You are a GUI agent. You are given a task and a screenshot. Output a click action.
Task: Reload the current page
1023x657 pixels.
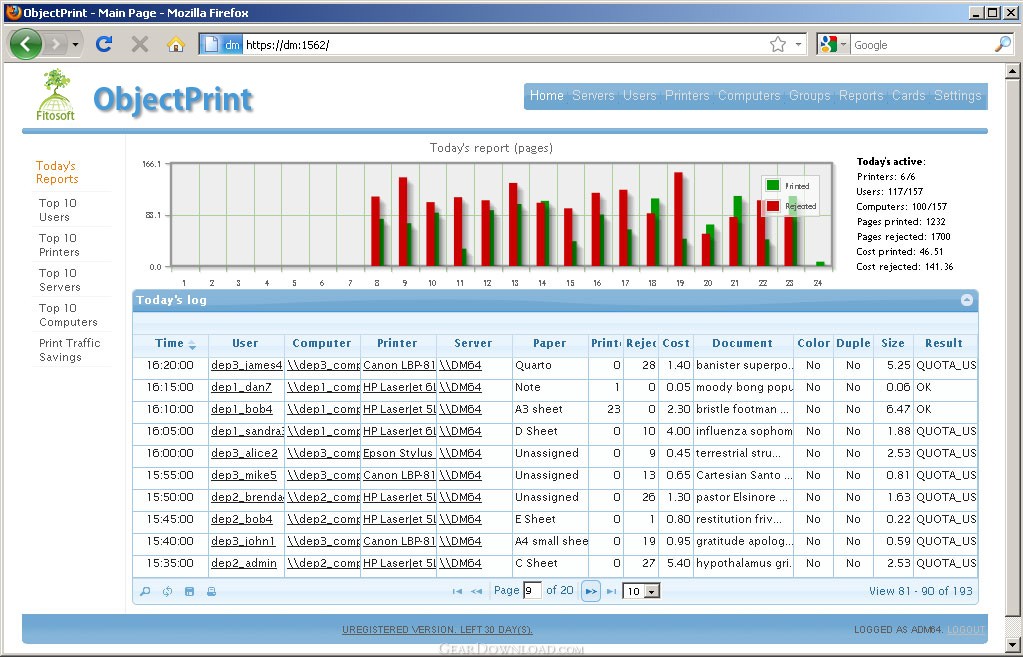[104, 44]
